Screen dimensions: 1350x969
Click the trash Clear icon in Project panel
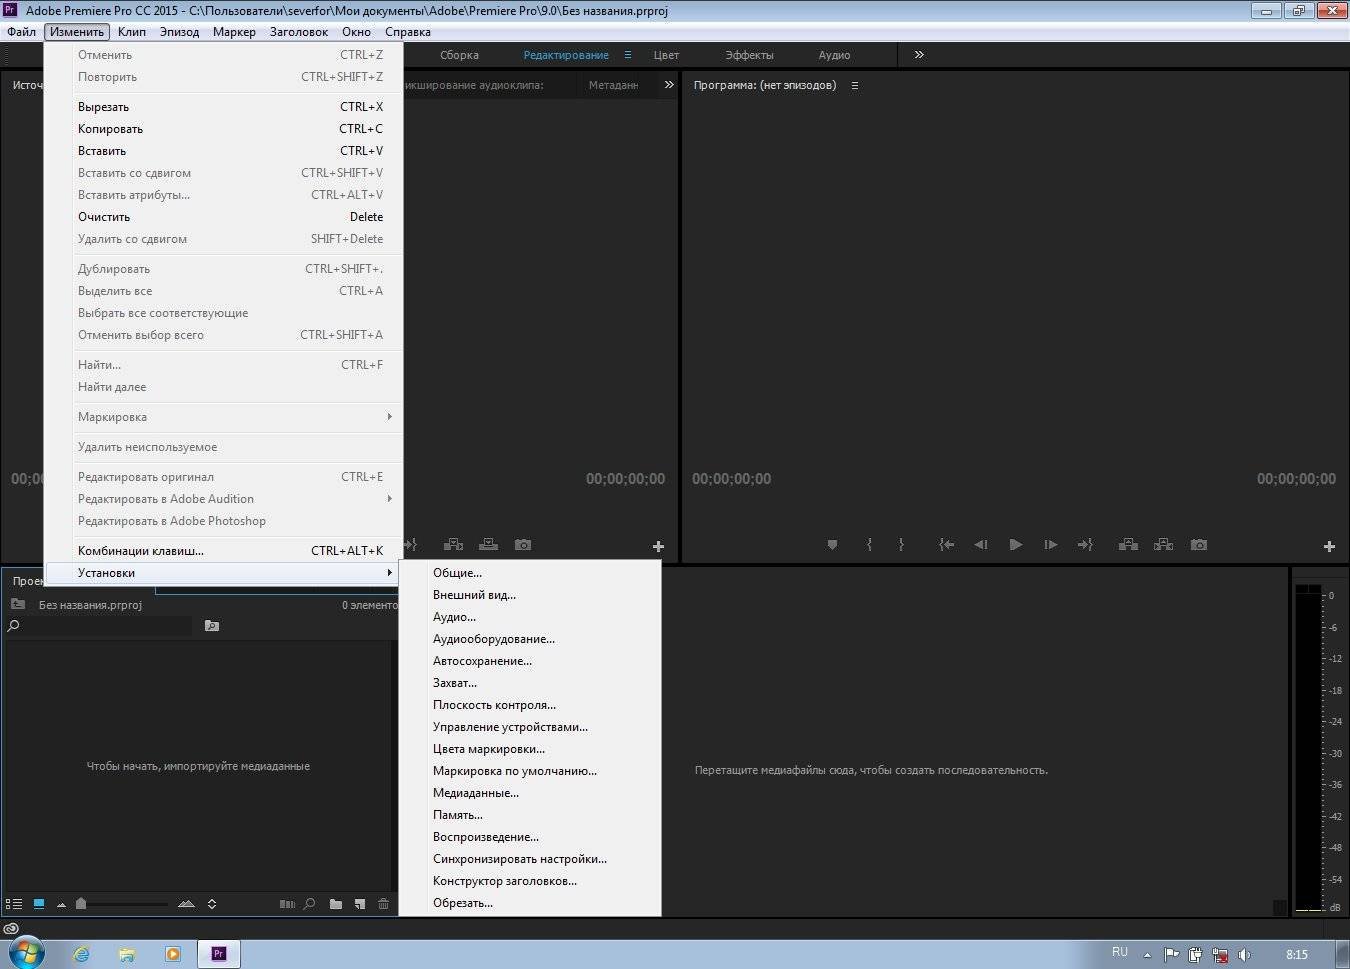(x=383, y=904)
